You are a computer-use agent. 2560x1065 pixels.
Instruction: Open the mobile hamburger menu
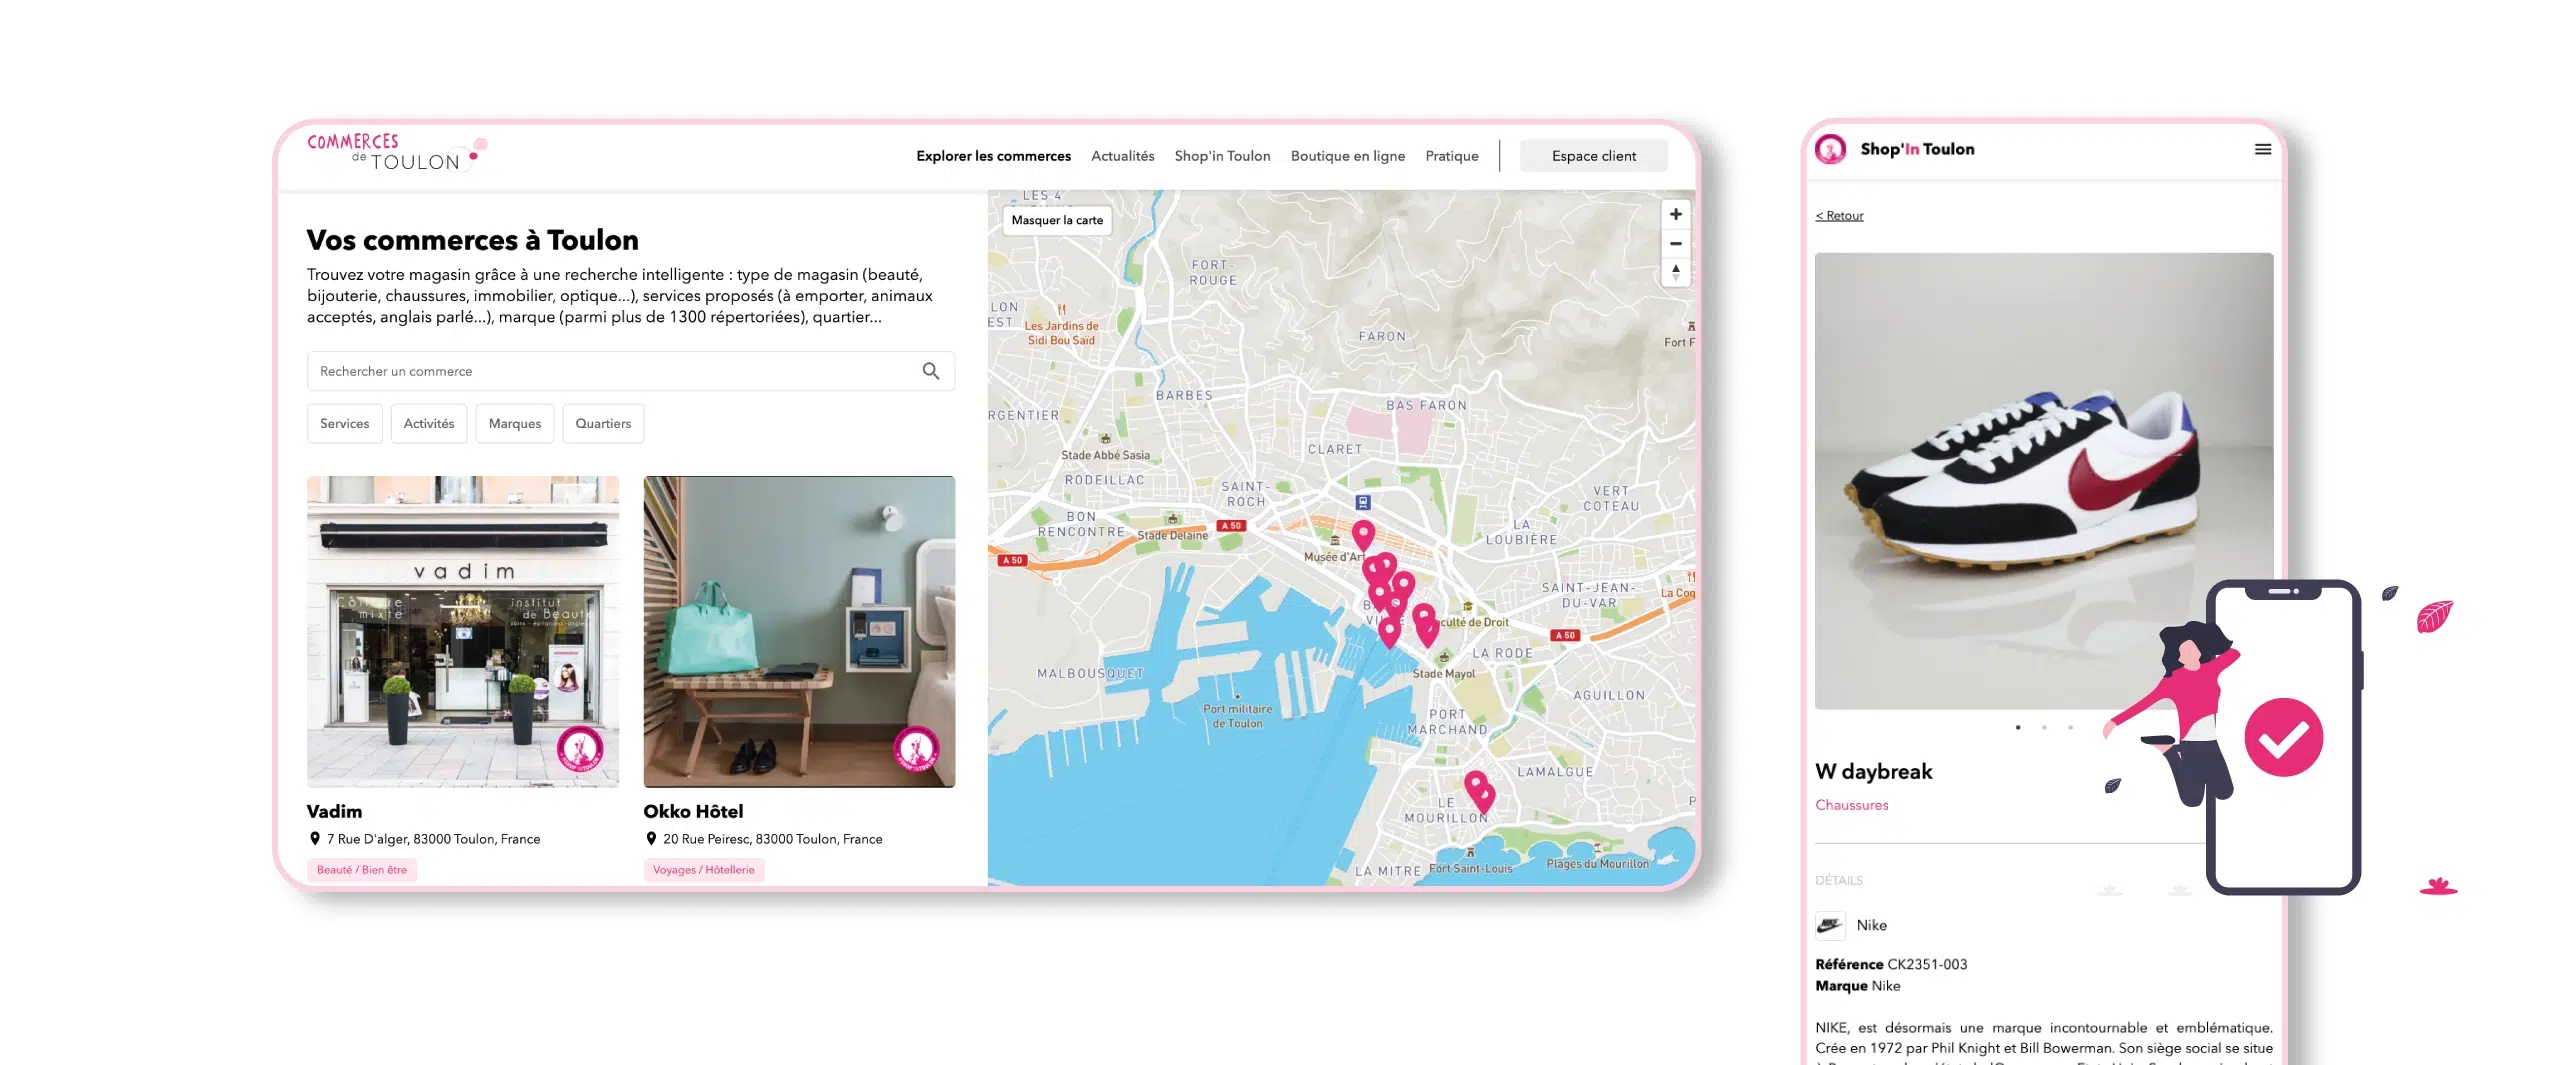pos(2262,149)
